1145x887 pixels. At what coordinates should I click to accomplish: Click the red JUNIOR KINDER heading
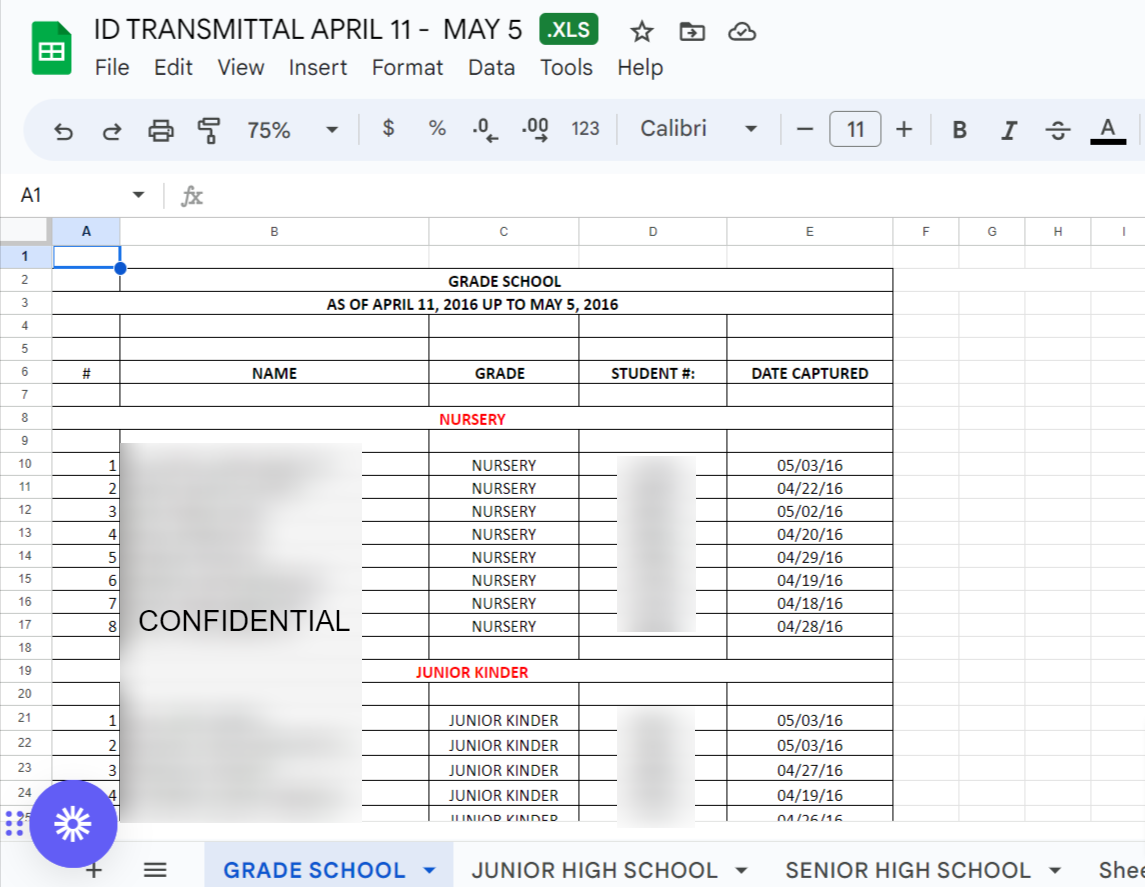tap(472, 672)
